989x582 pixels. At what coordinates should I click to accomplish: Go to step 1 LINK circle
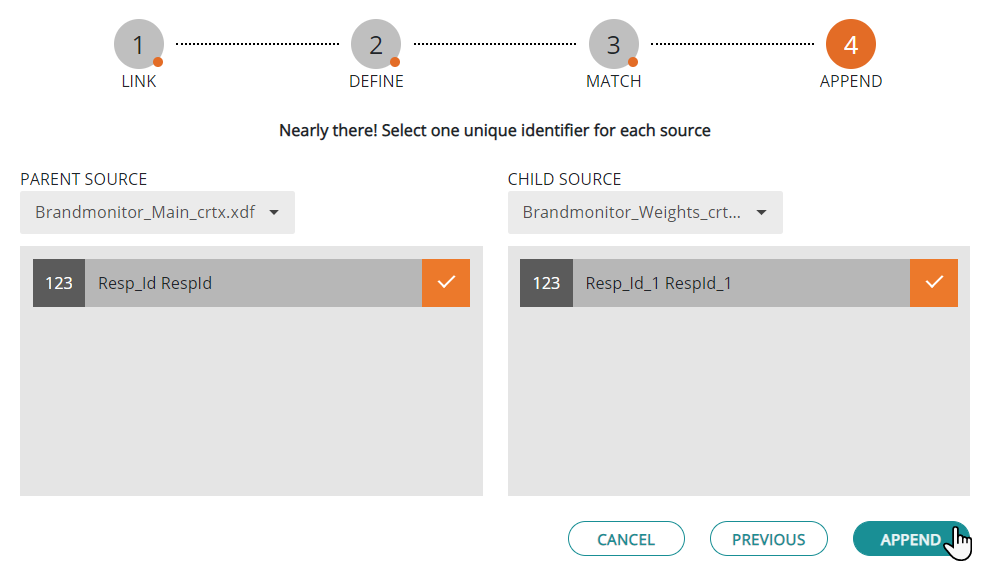(x=139, y=44)
